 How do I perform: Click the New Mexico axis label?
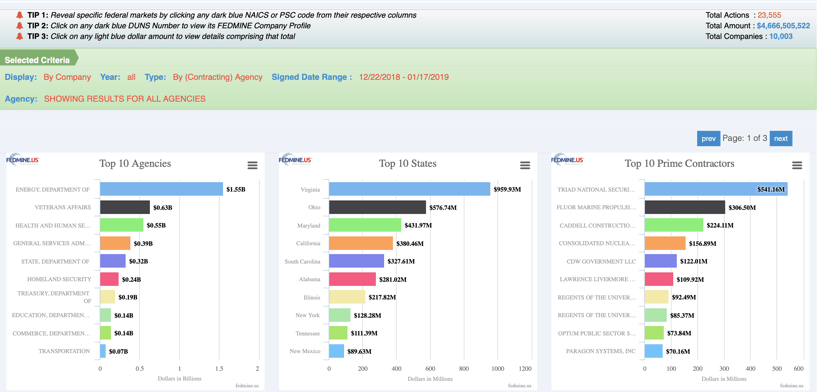305,351
